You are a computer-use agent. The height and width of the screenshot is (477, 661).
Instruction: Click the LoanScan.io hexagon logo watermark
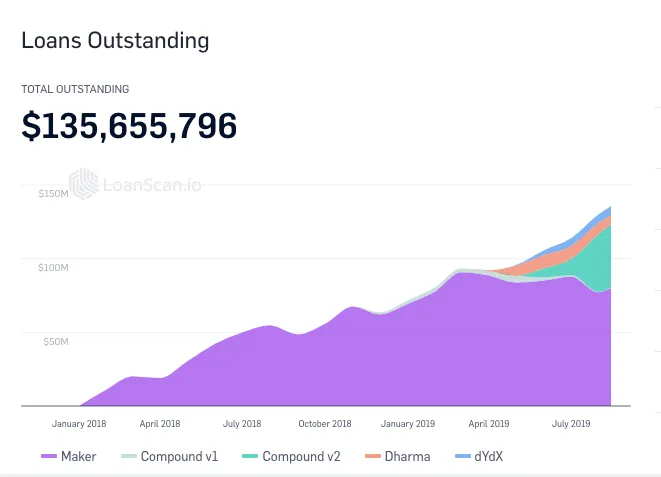point(84,184)
